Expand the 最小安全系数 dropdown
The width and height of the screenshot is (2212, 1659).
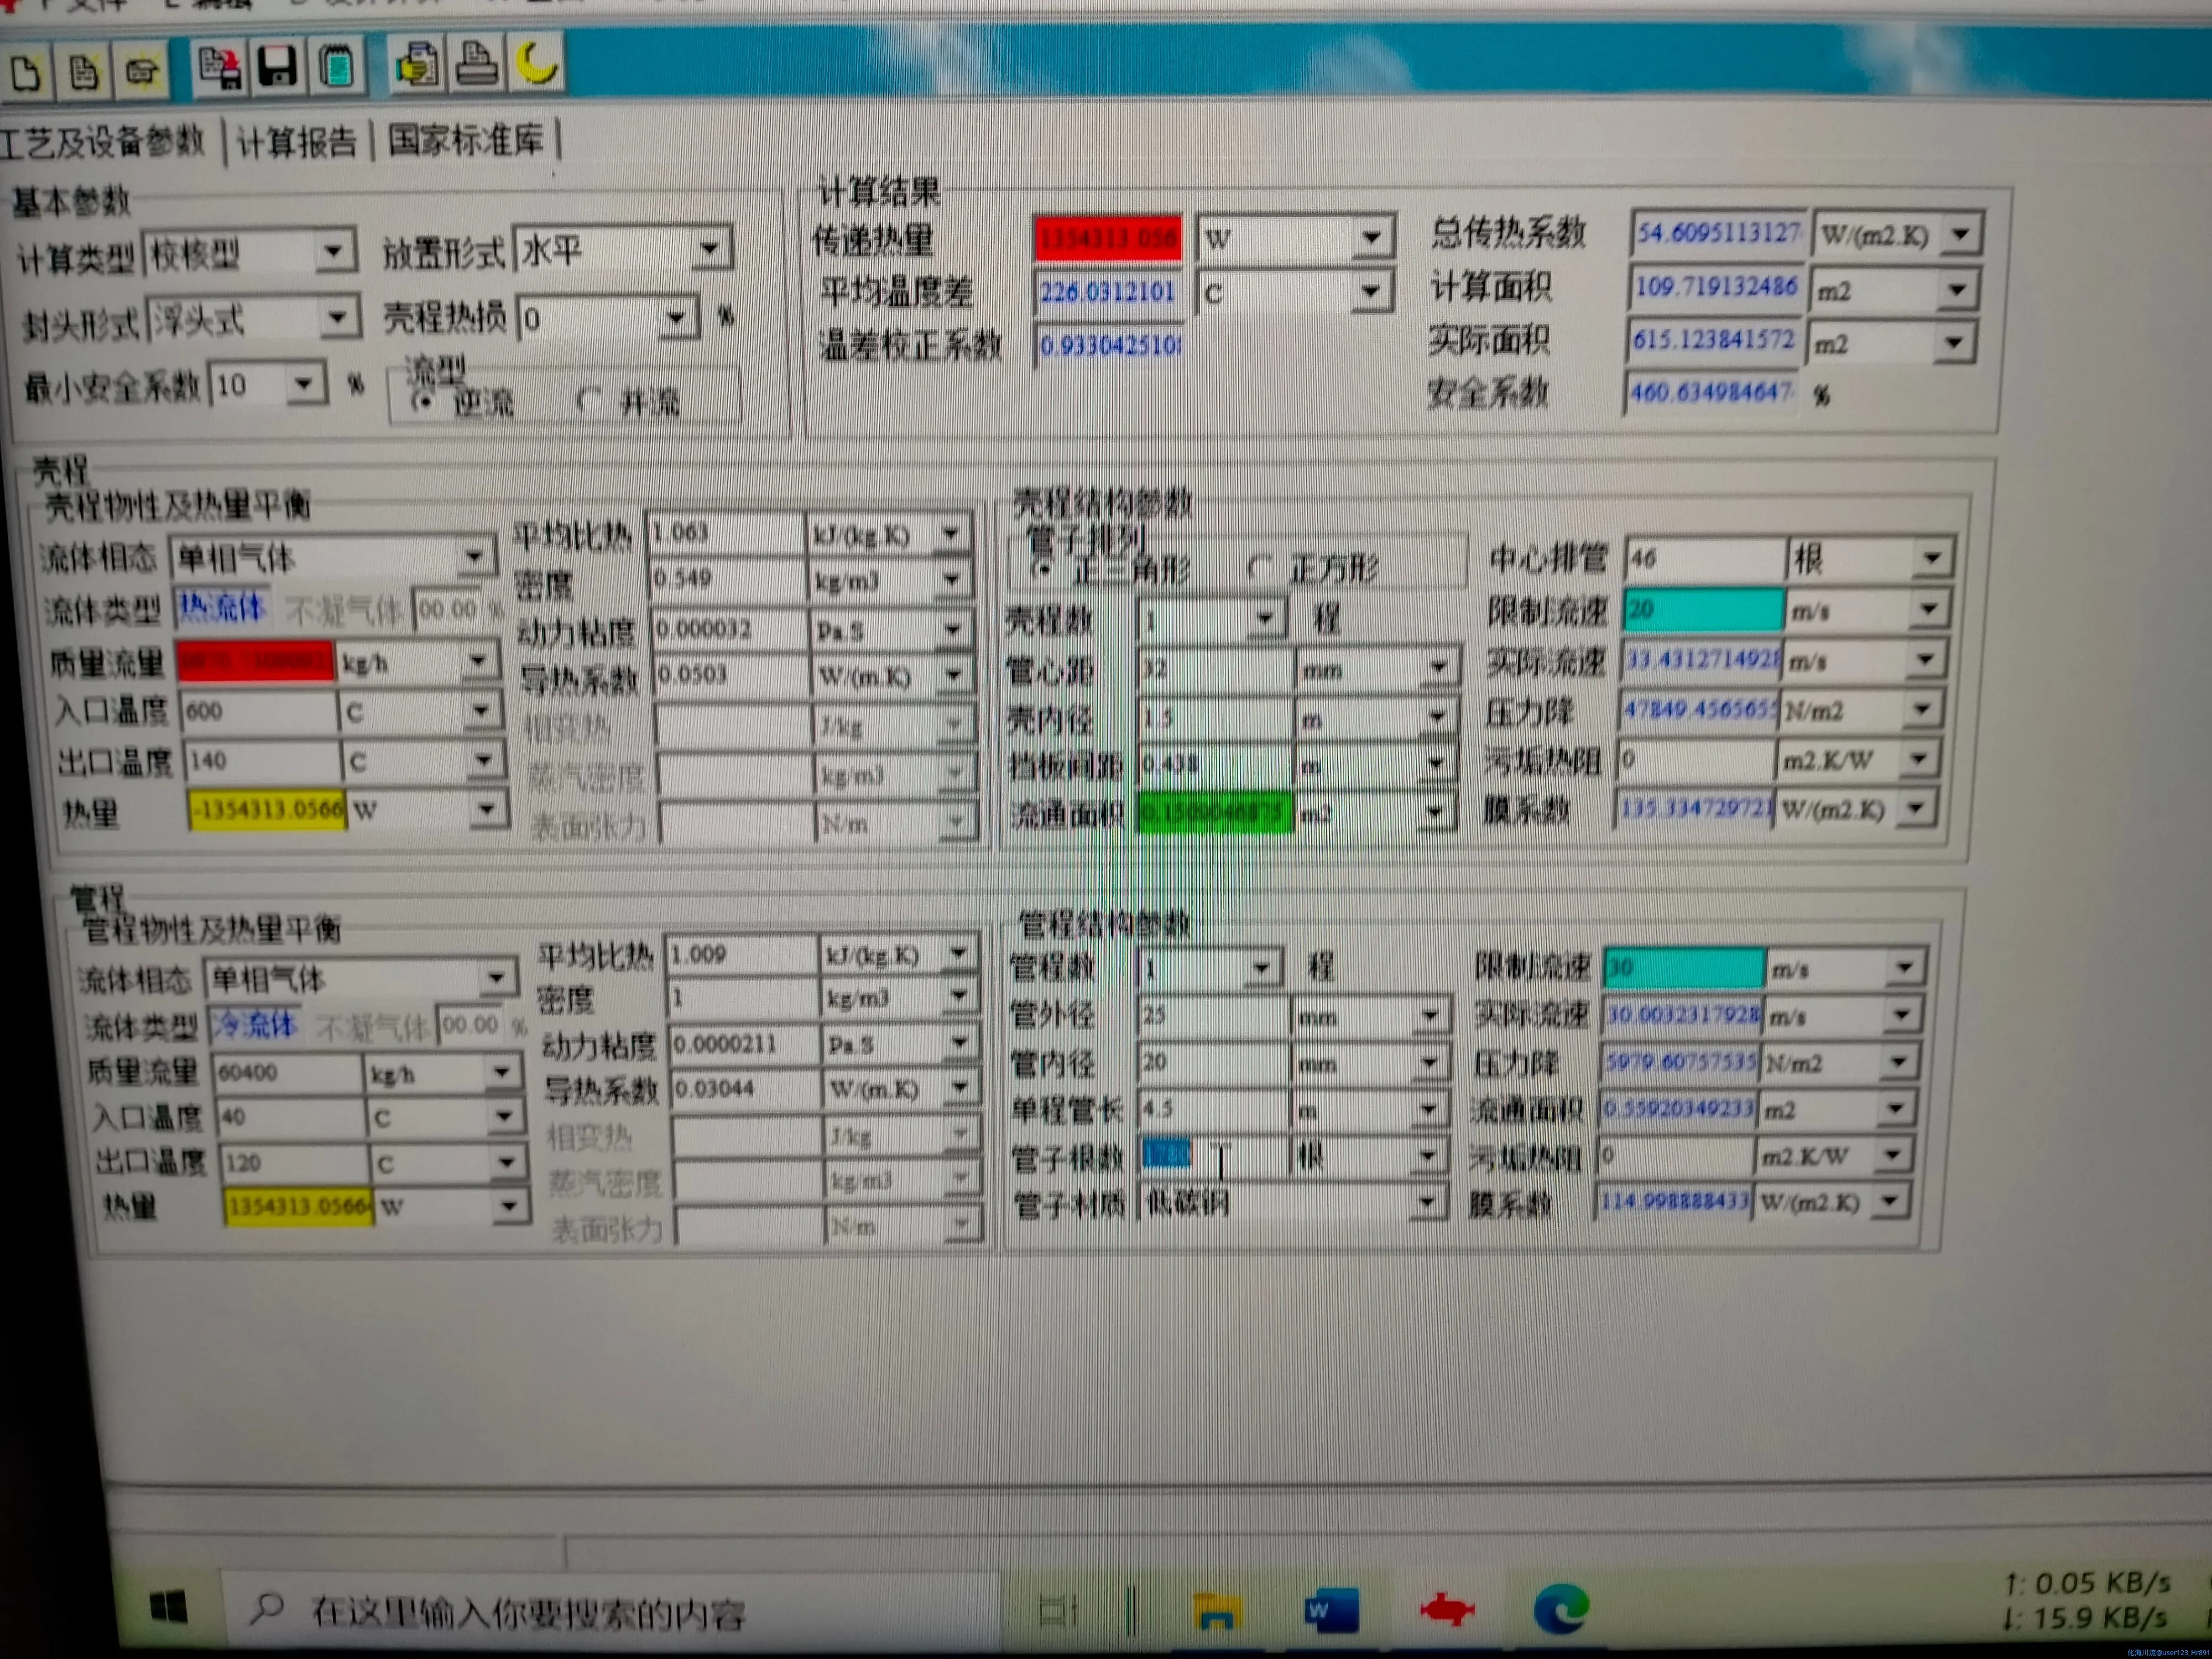pos(304,383)
